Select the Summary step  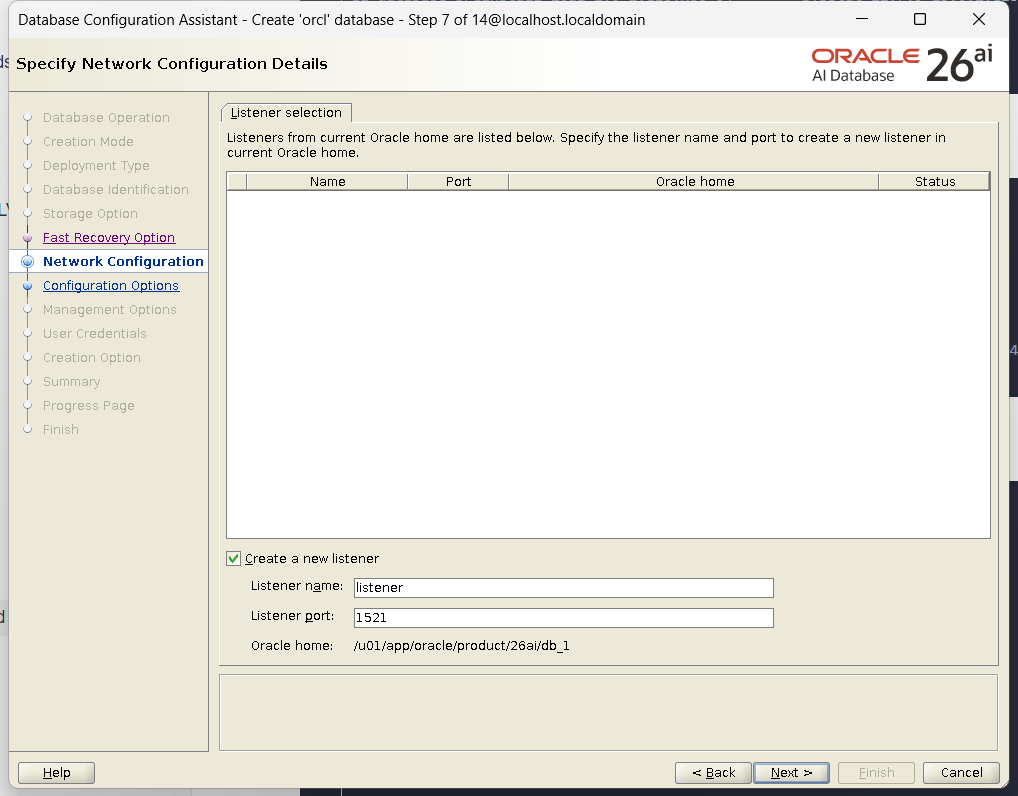(71, 382)
